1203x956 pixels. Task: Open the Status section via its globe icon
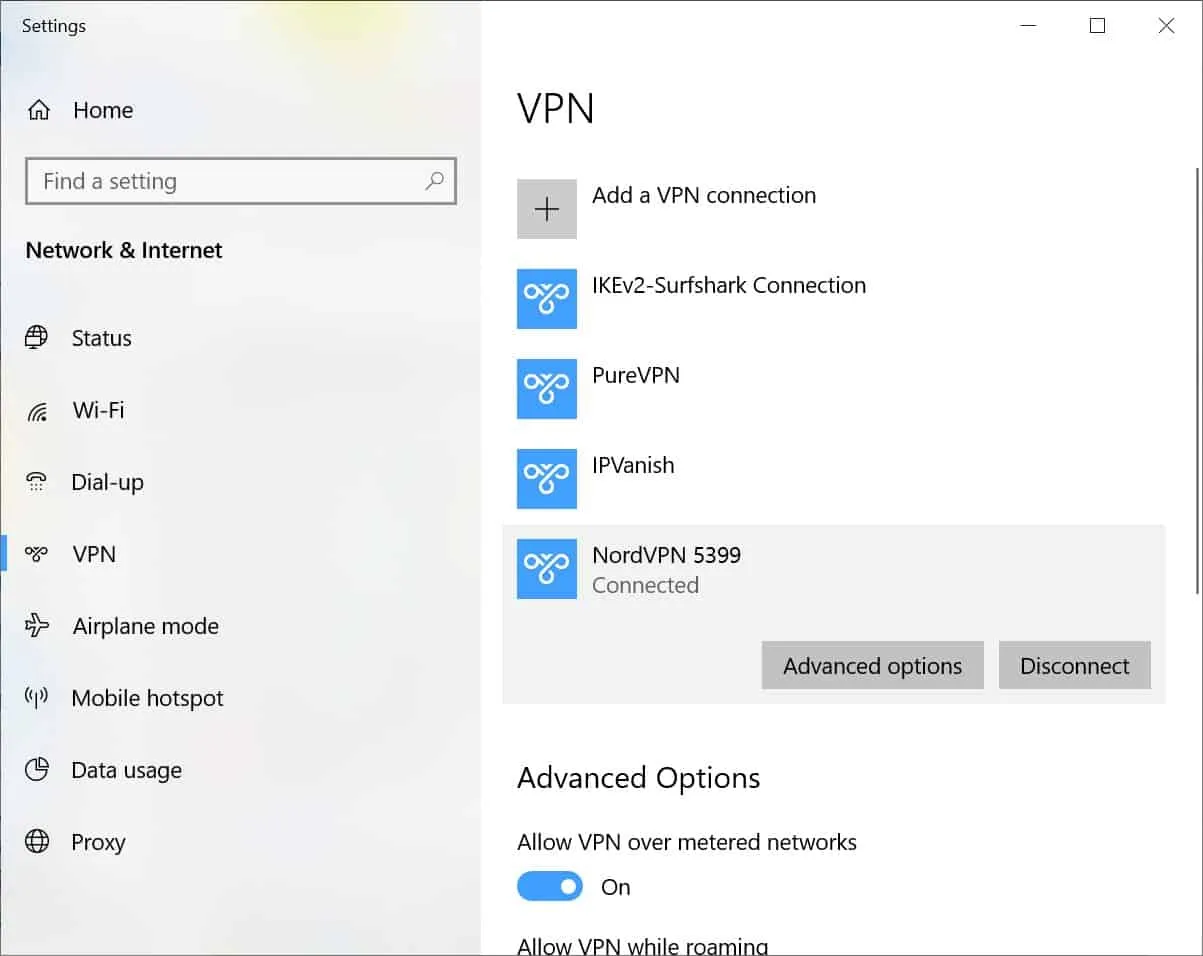pos(36,338)
